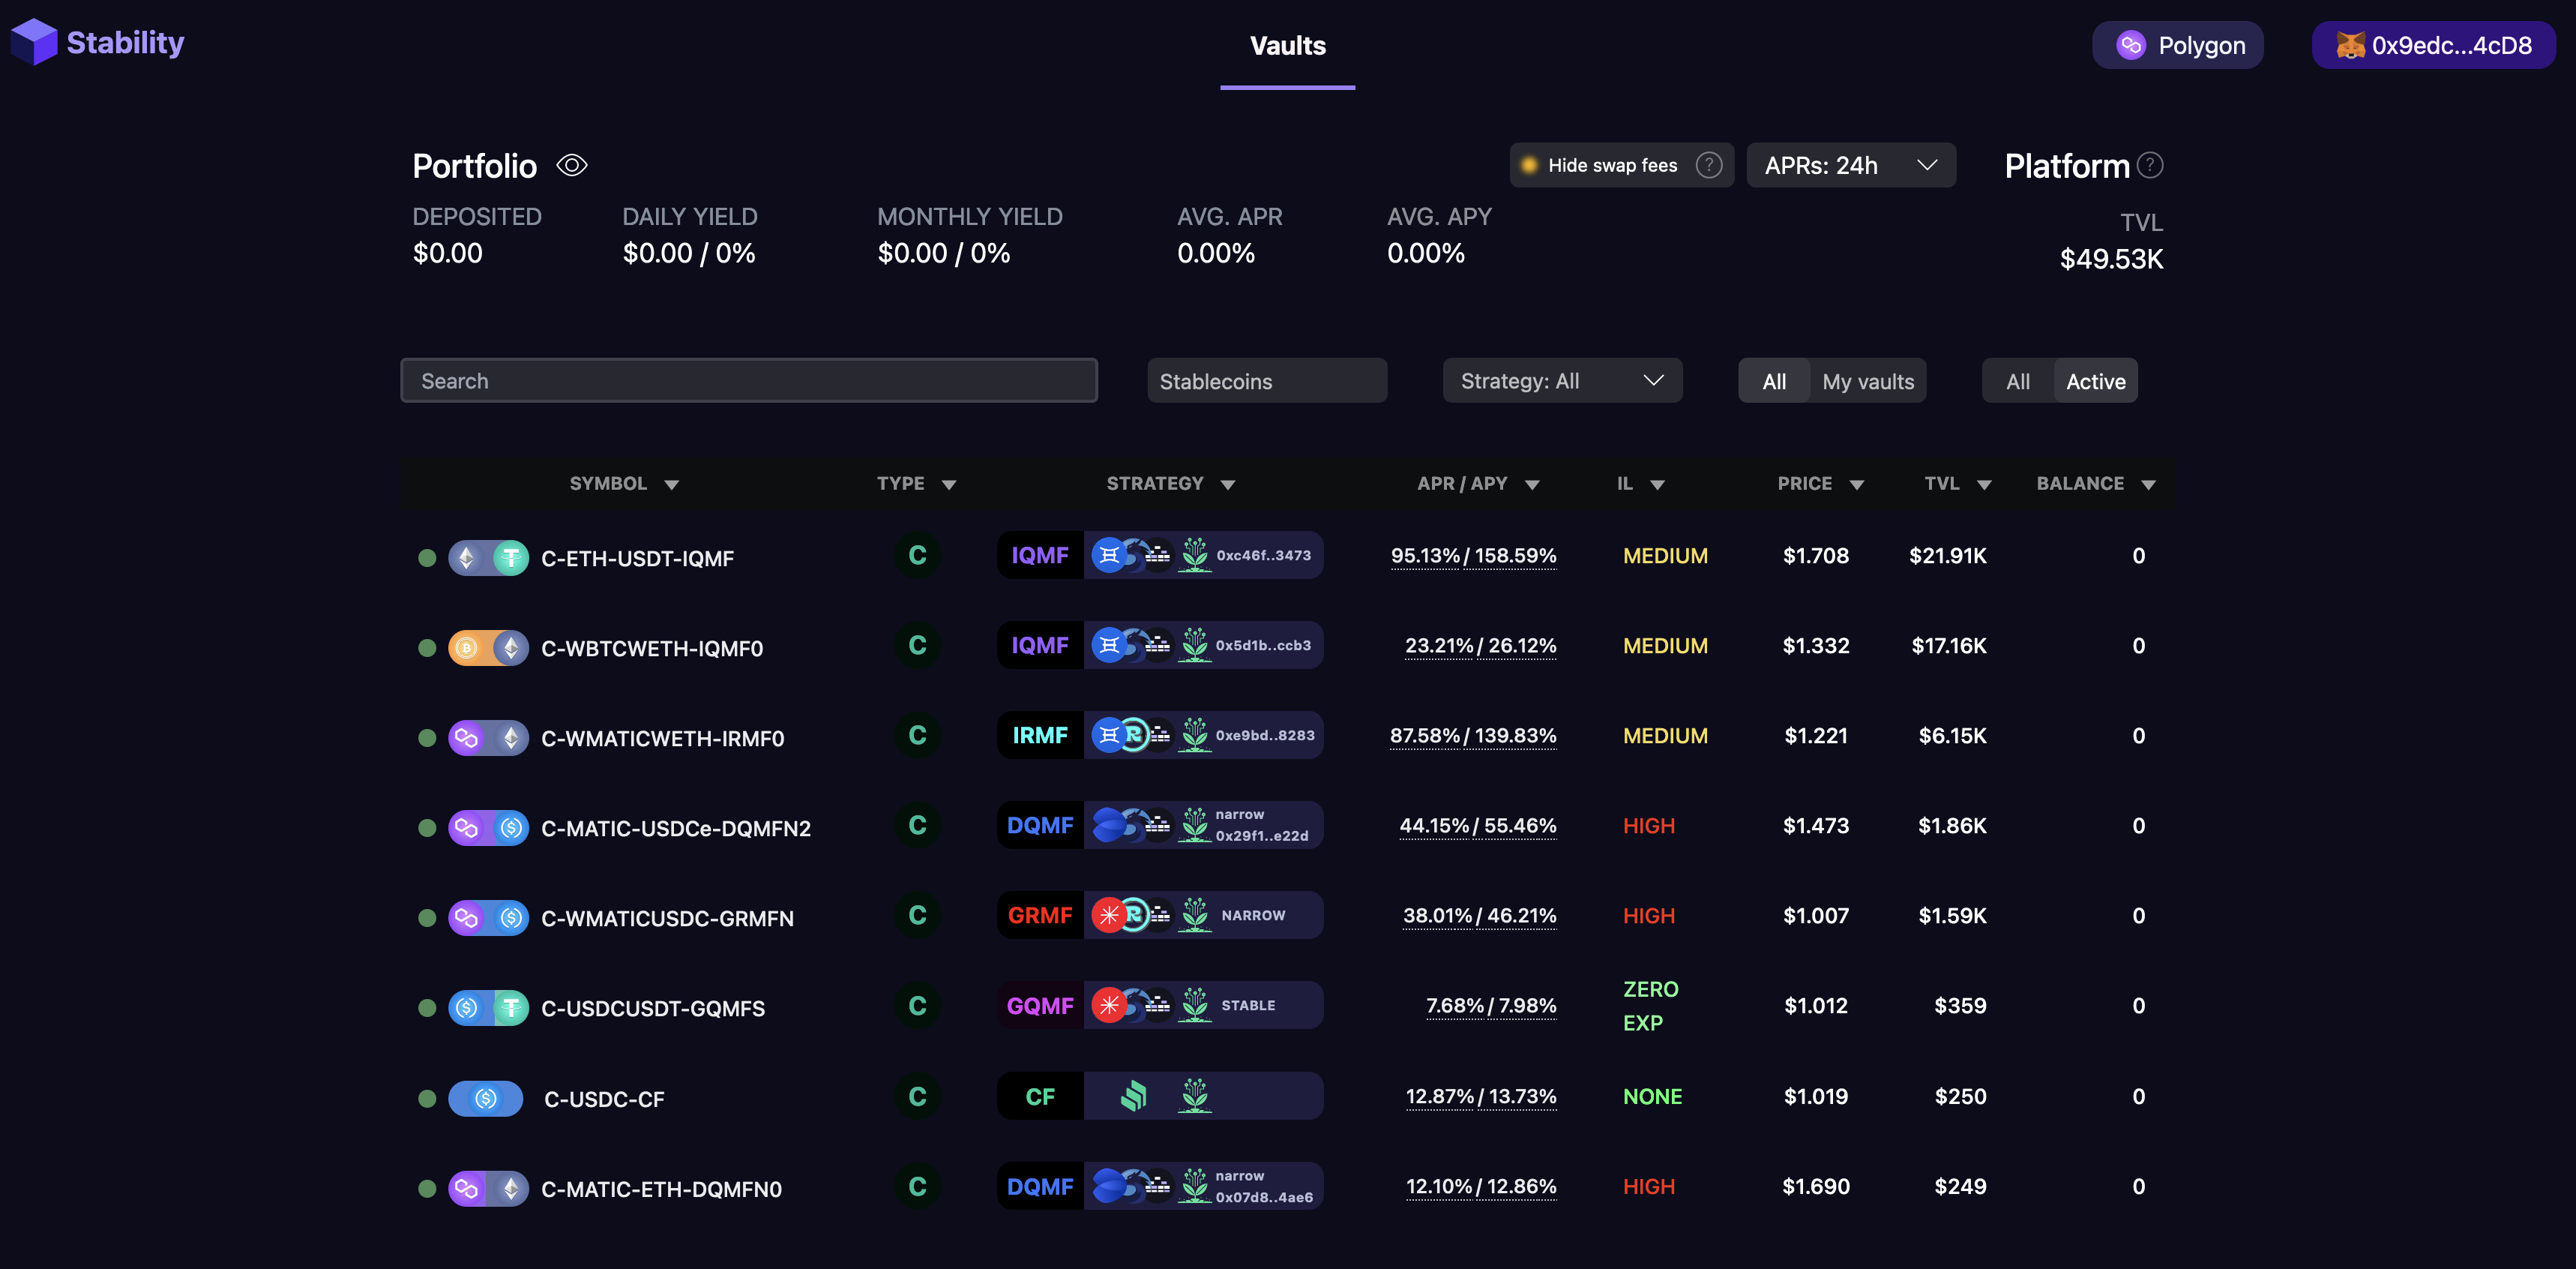Toggle portfolio visibility eye icon
2576x1269 pixels.
572,165
